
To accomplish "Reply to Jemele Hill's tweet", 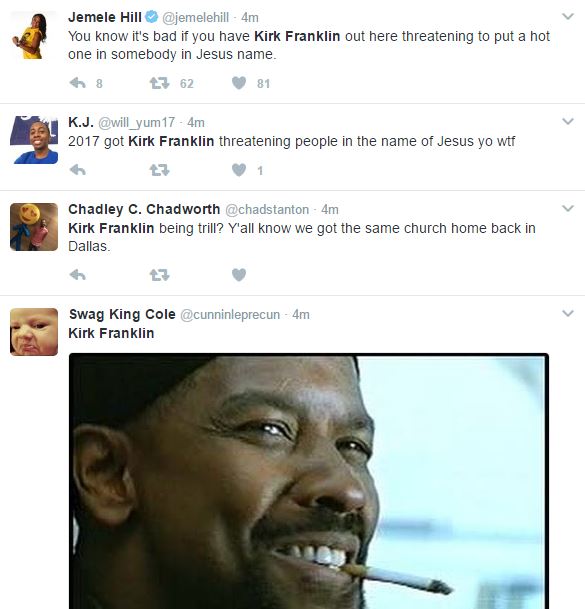I will 78,83.
